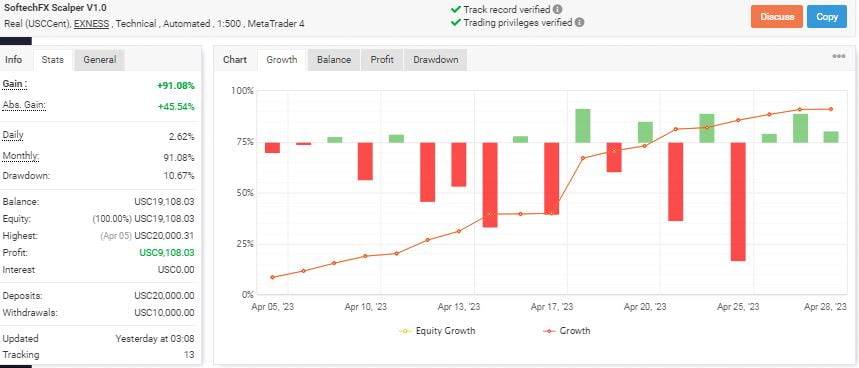This screenshot has width=859, height=368.
Task: Select the Stats tab
Action: click(x=53, y=60)
